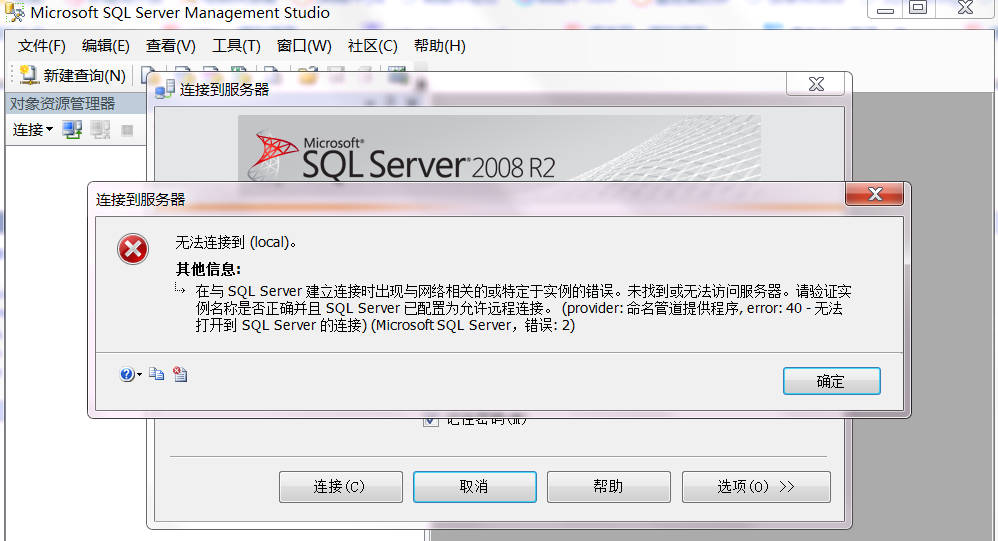The height and width of the screenshot is (541, 998).
Task: Open the 编辑(E) menu
Action: click(106, 46)
